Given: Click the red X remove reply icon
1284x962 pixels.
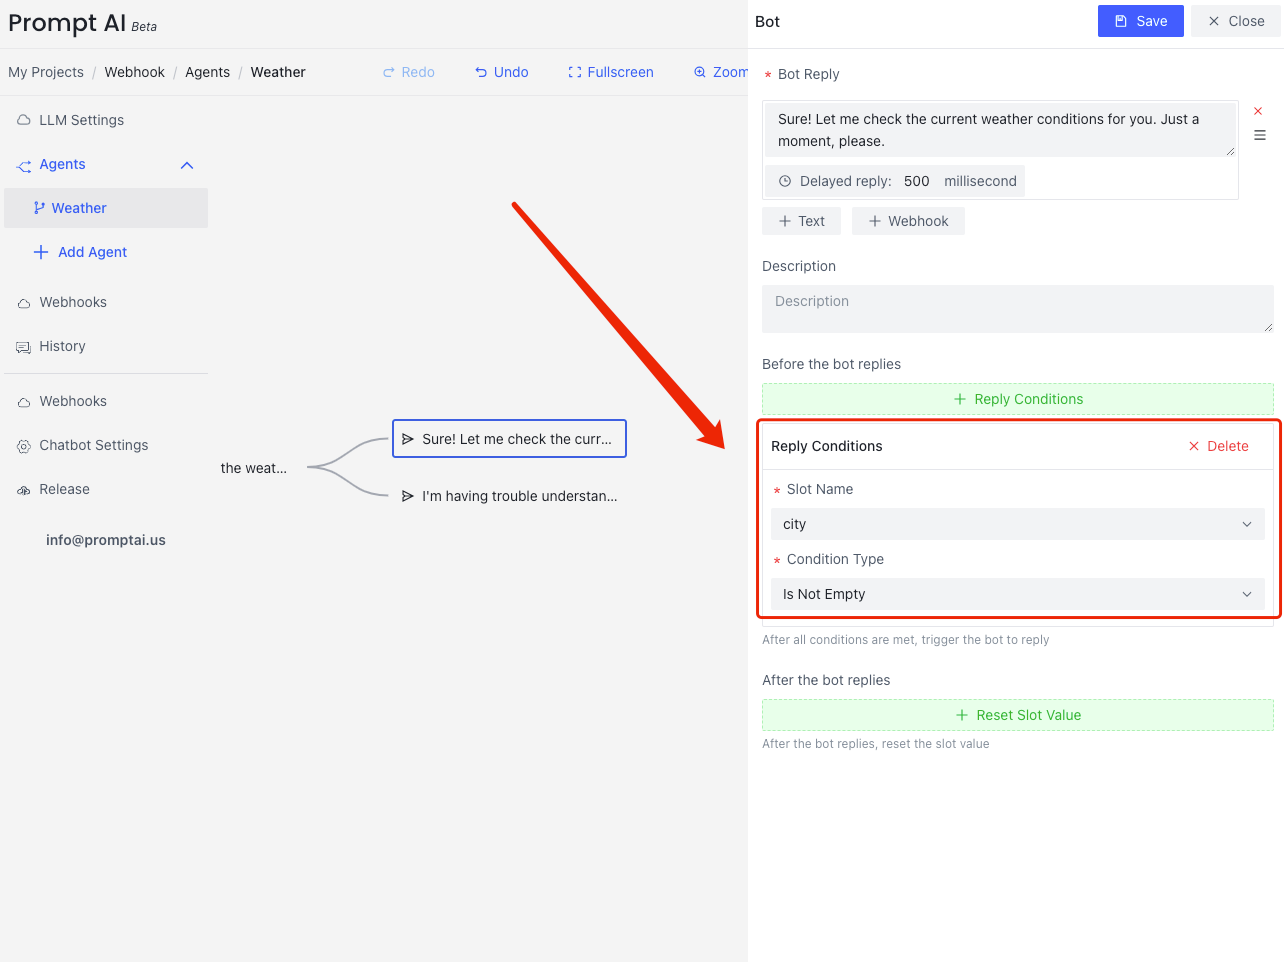Looking at the screenshot, I should click(1258, 111).
